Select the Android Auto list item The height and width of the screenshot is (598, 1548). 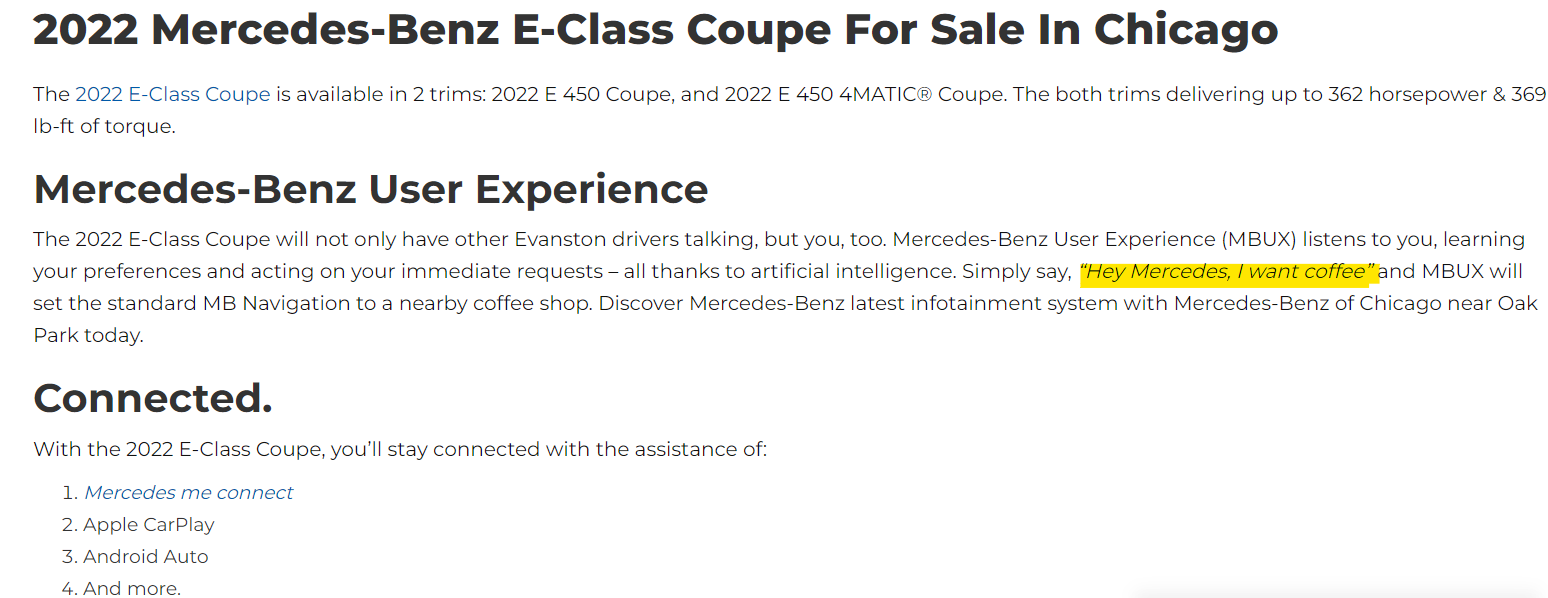tap(145, 556)
